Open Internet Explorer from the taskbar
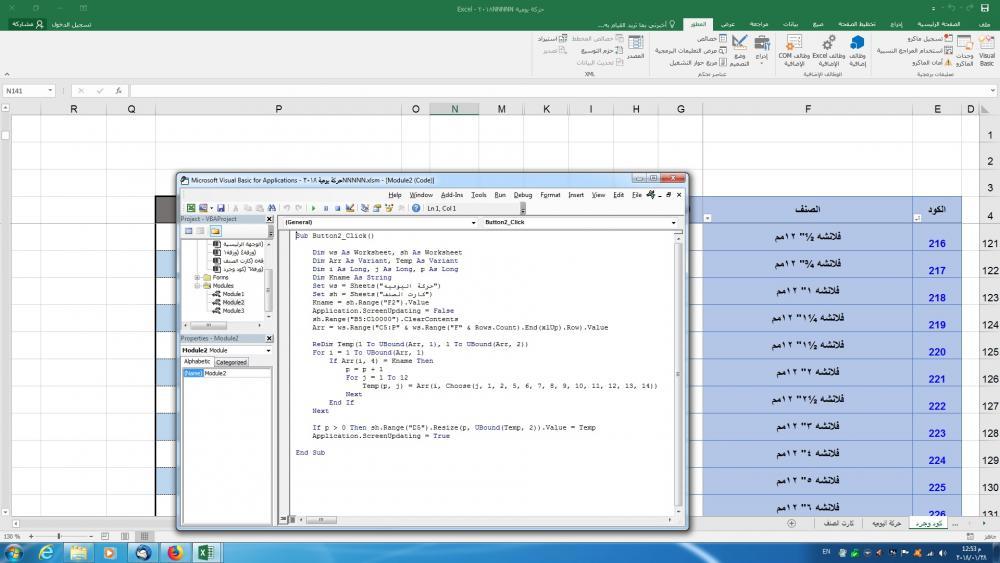 point(46,552)
